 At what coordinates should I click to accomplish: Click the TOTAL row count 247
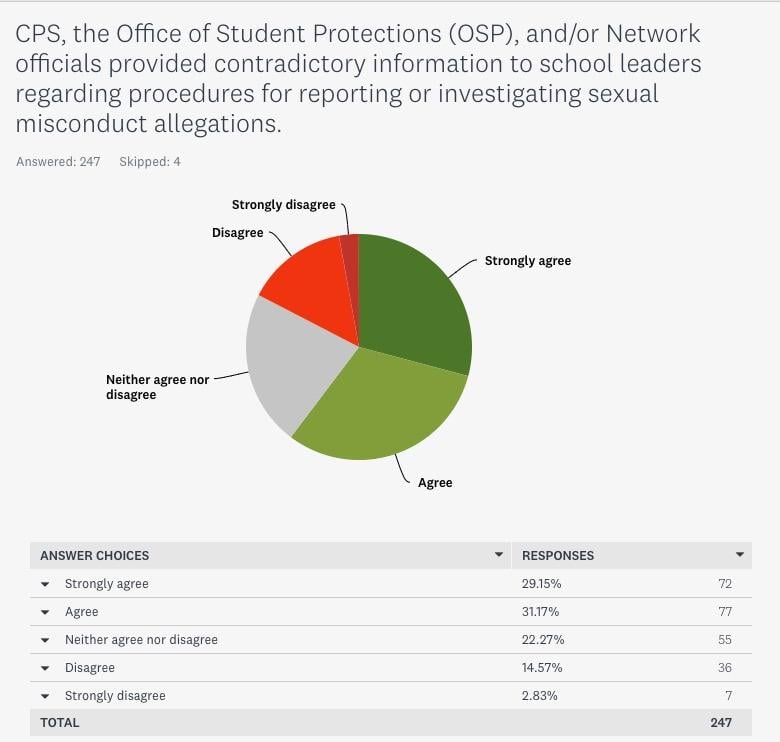721,723
